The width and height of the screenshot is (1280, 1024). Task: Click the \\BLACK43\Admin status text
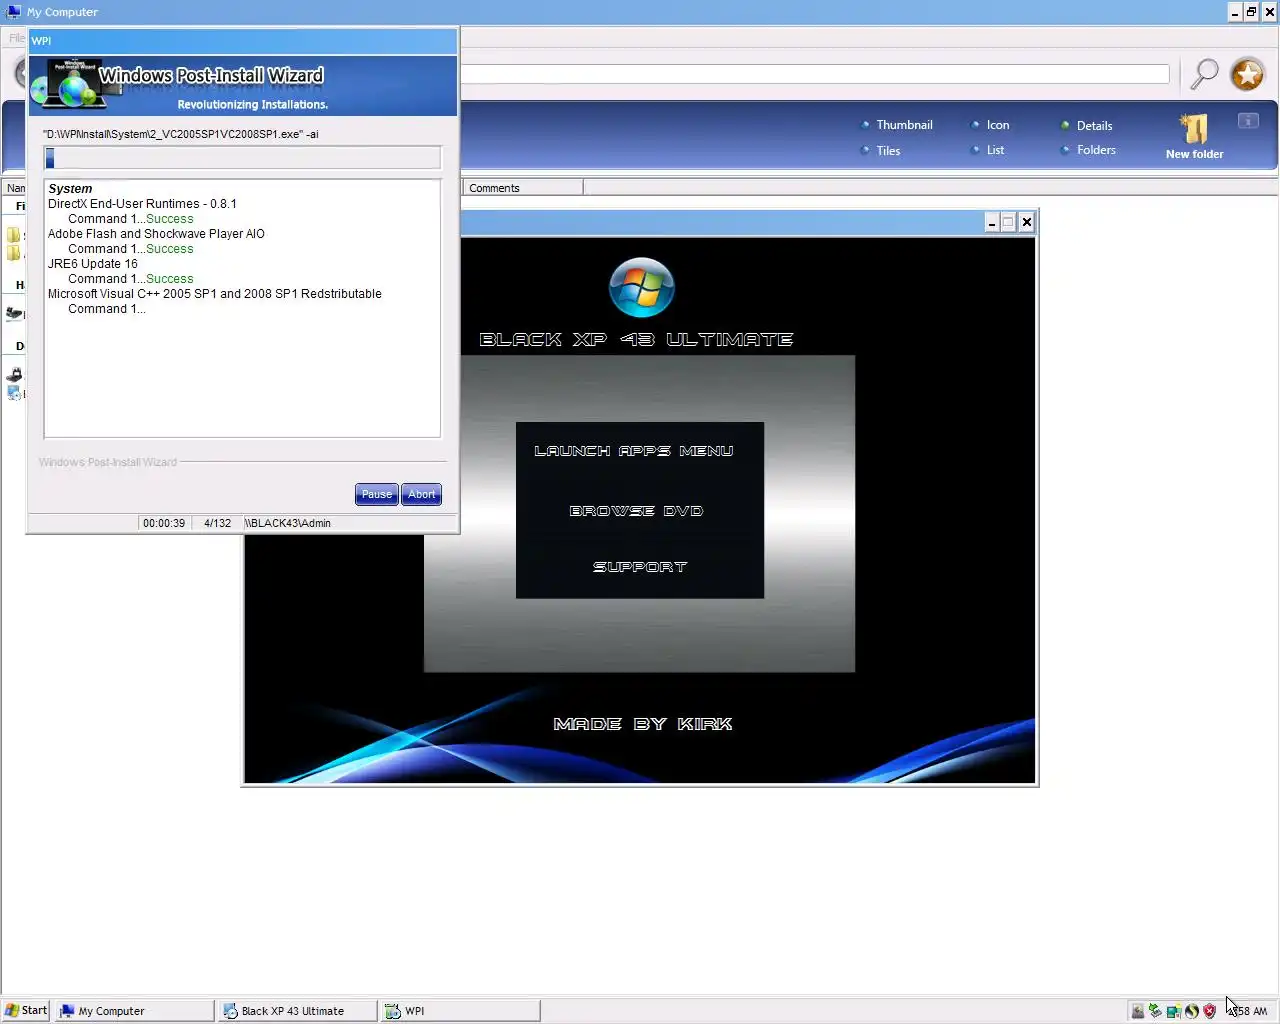click(x=287, y=523)
